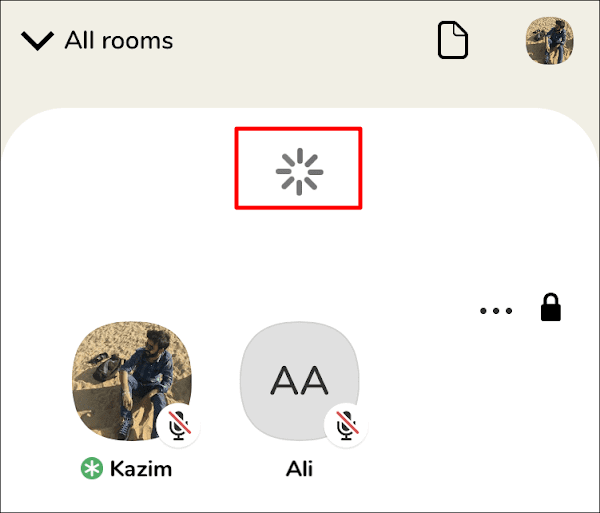Viewport: 600px width, 513px height.
Task: Collapse room using the down chevron
Action: click(x=37, y=41)
